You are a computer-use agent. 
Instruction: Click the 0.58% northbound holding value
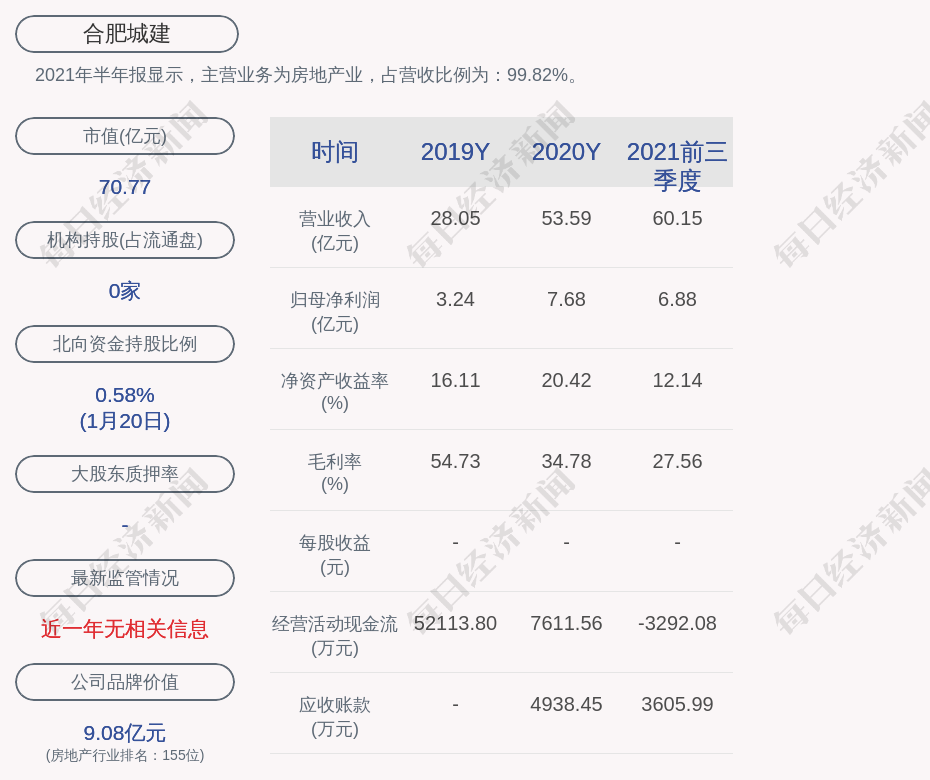[125, 395]
